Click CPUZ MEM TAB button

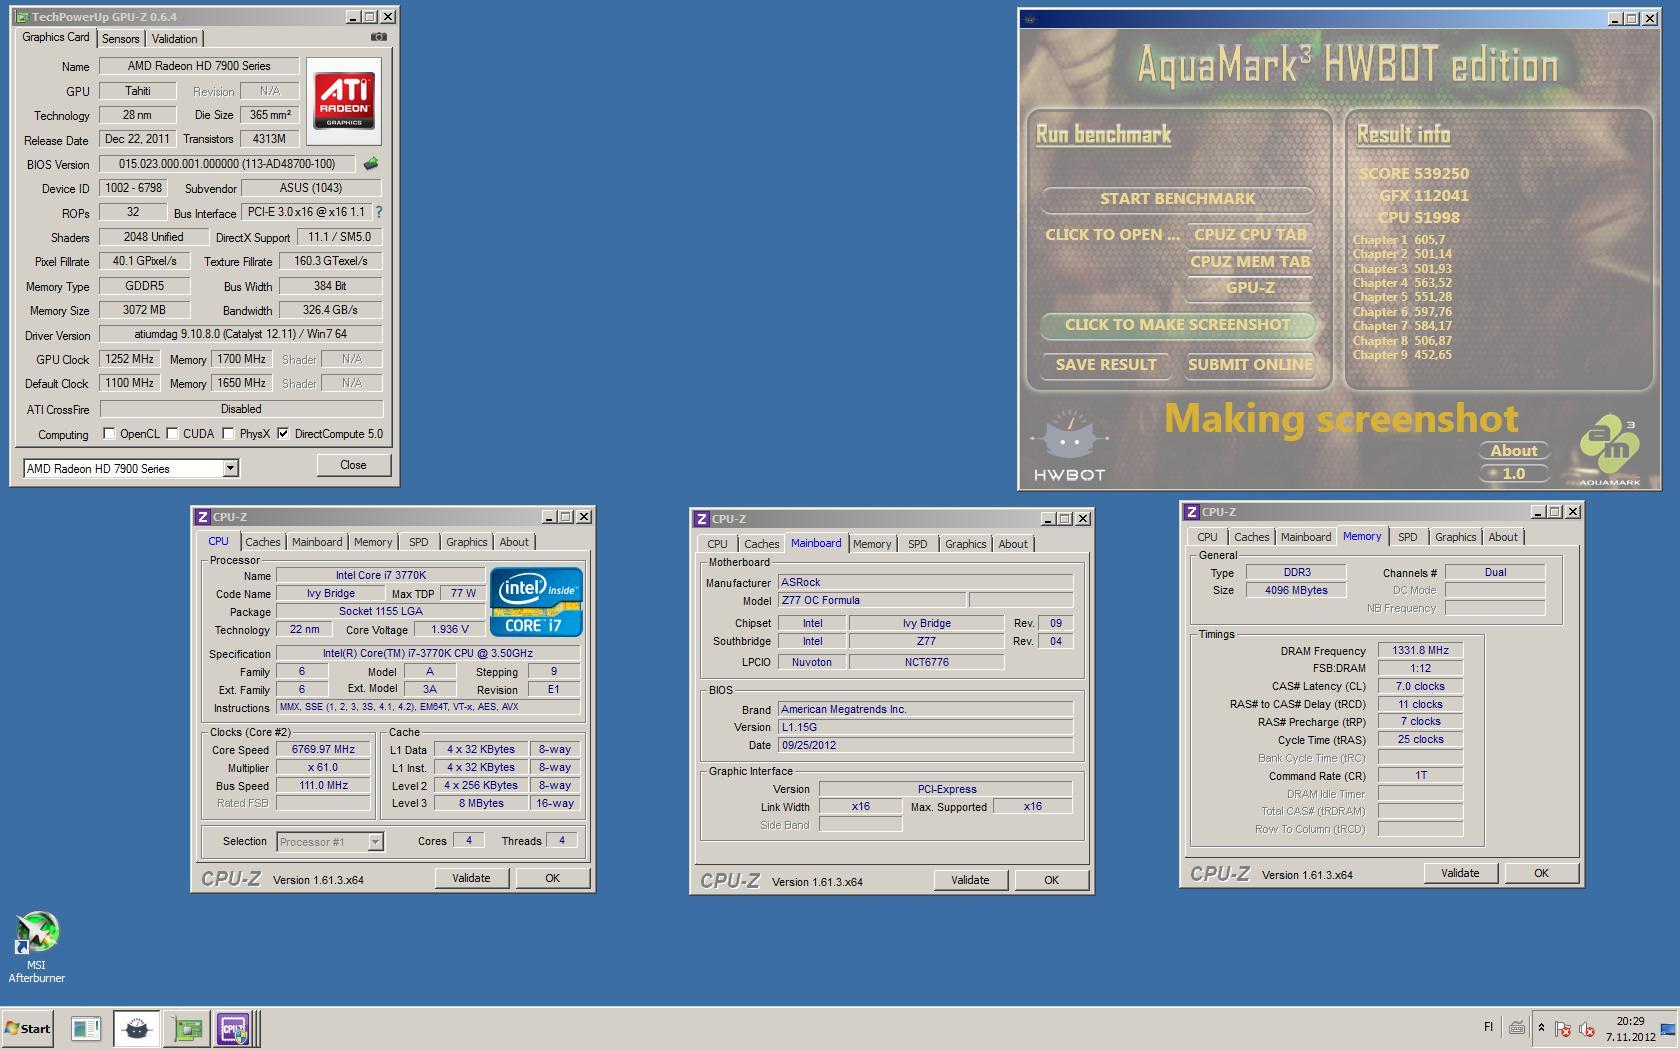click(1250, 262)
